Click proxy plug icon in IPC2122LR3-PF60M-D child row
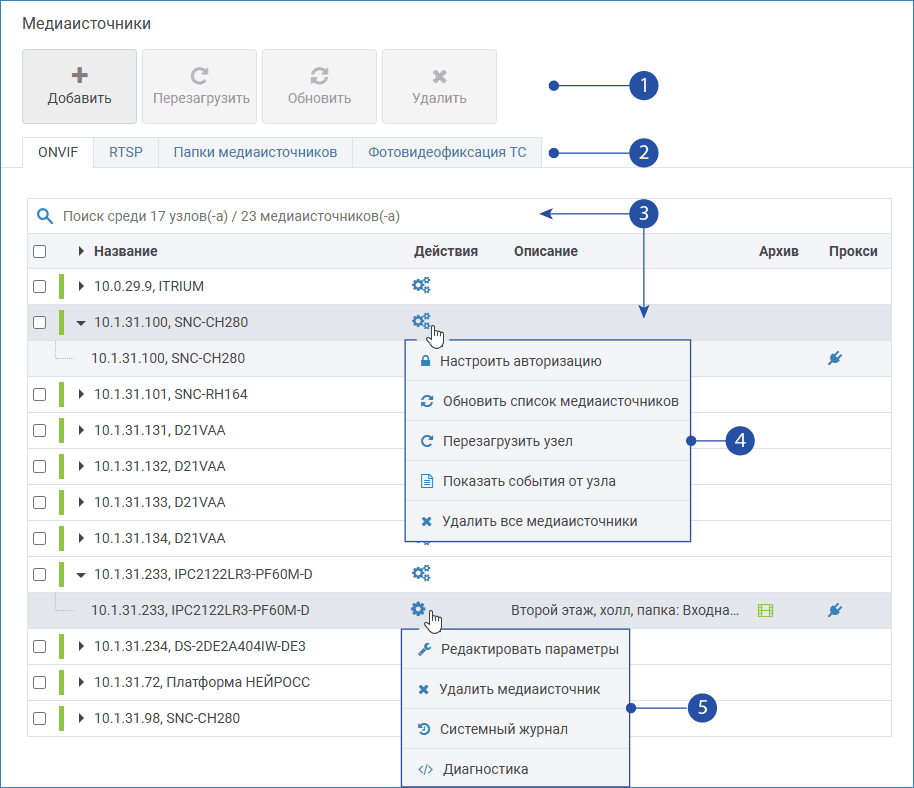Viewport: 914px width, 788px height. point(835,610)
